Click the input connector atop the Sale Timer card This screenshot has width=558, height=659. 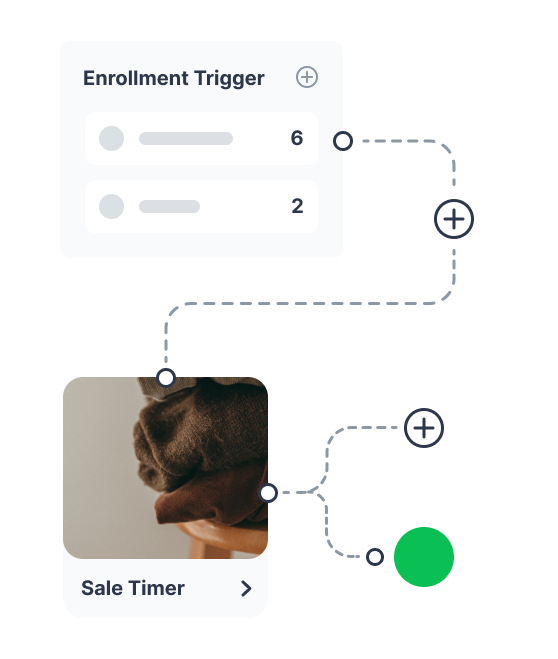tap(166, 377)
